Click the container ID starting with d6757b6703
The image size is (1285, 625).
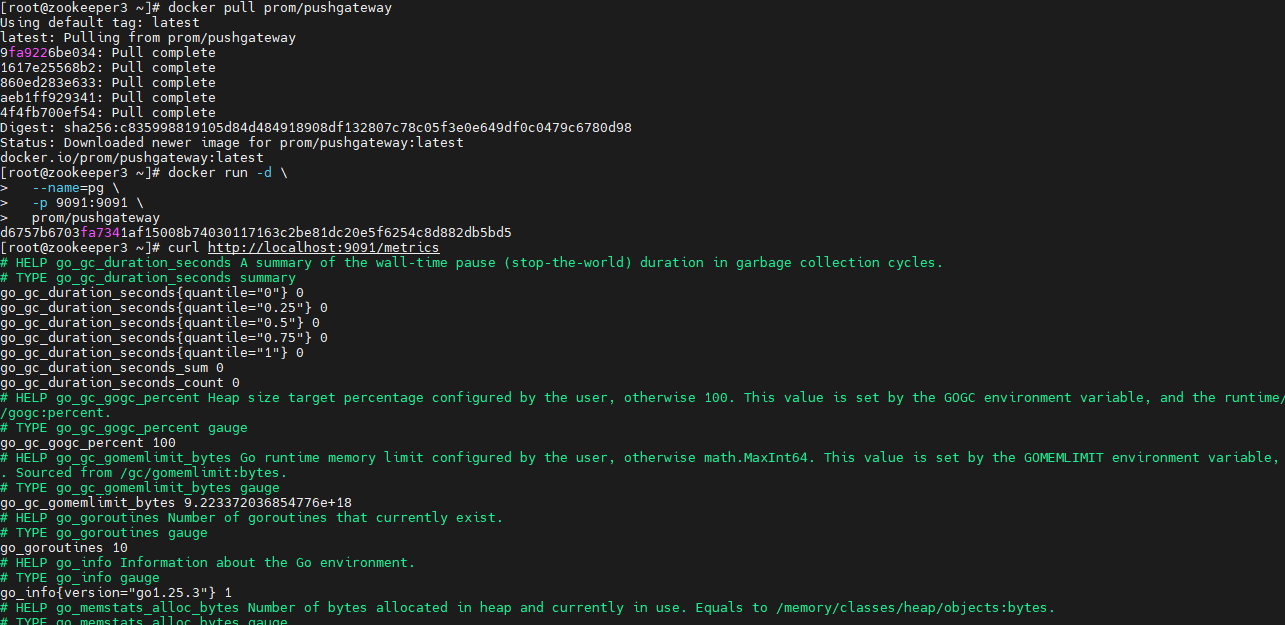(255, 233)
